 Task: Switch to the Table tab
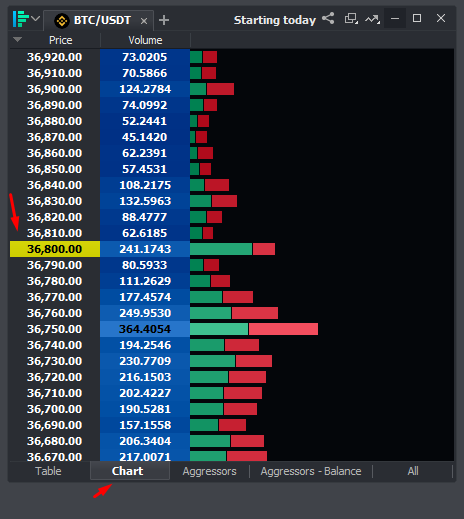48,471
